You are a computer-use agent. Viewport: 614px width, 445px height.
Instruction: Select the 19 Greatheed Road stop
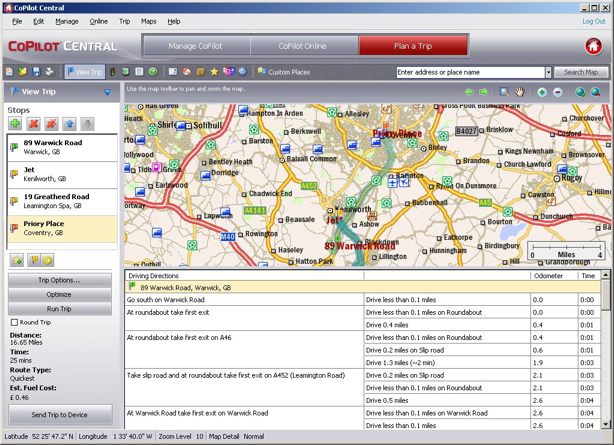[62, 201]
